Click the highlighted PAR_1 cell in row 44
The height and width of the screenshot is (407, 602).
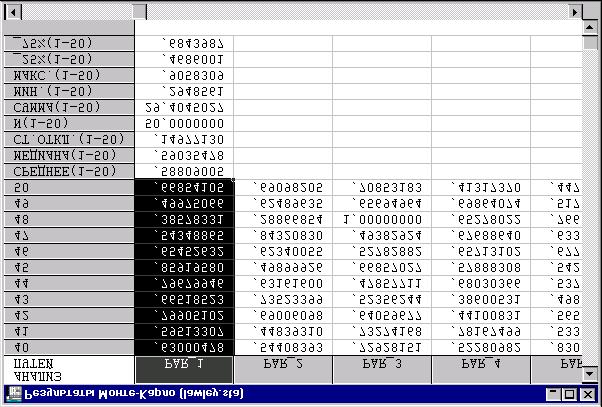click(x=184, y=283)
